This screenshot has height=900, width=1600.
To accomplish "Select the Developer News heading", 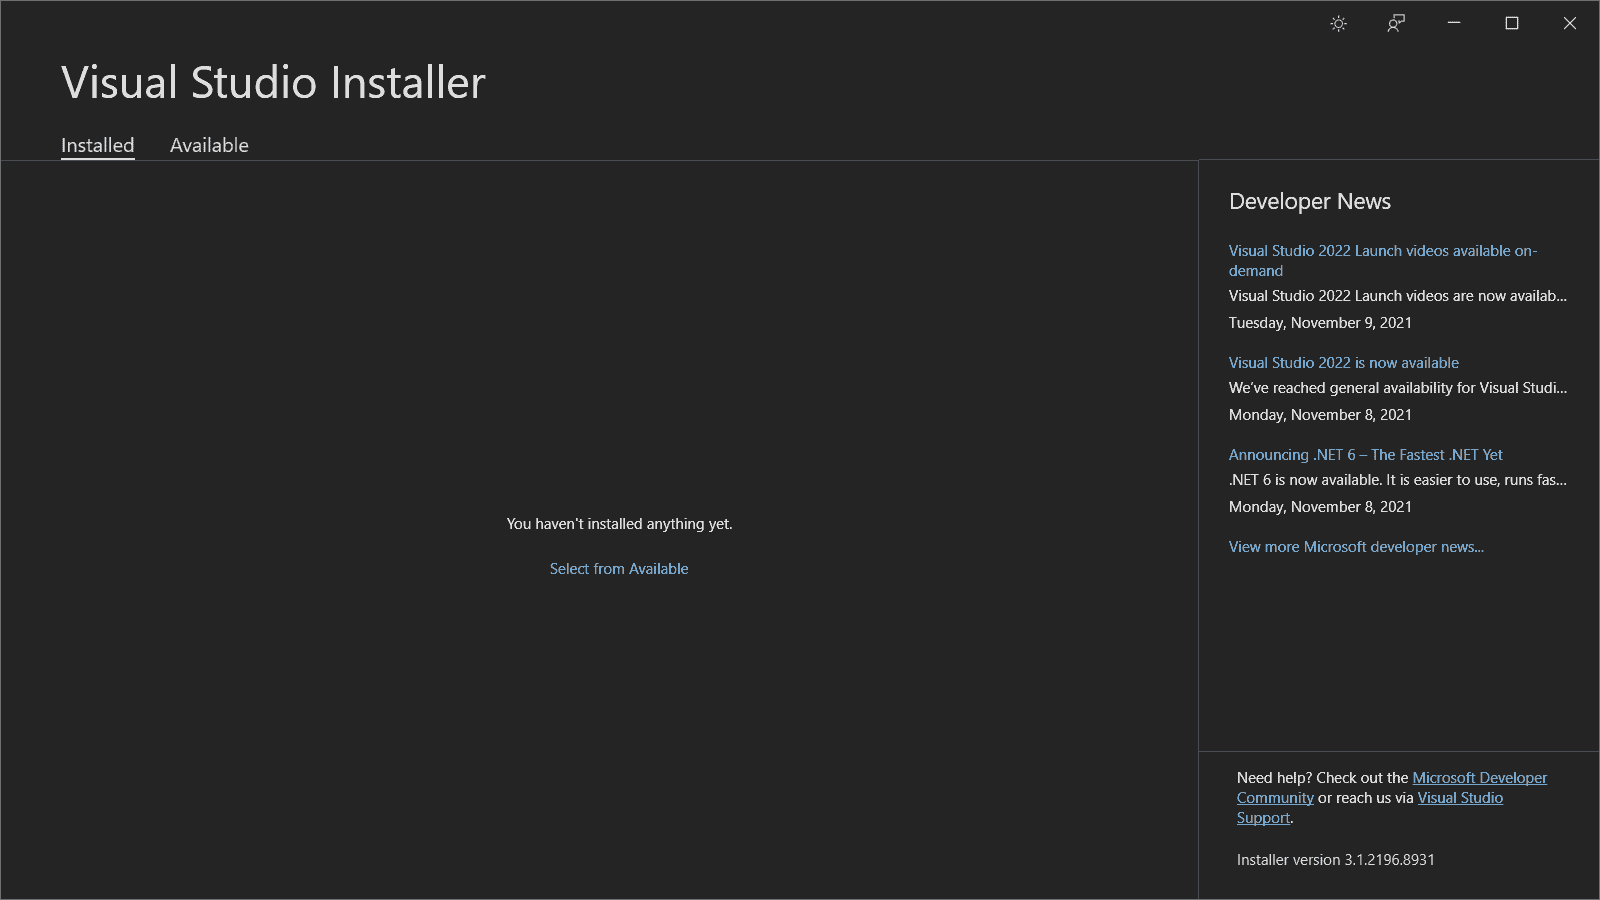I will 1310,202.
